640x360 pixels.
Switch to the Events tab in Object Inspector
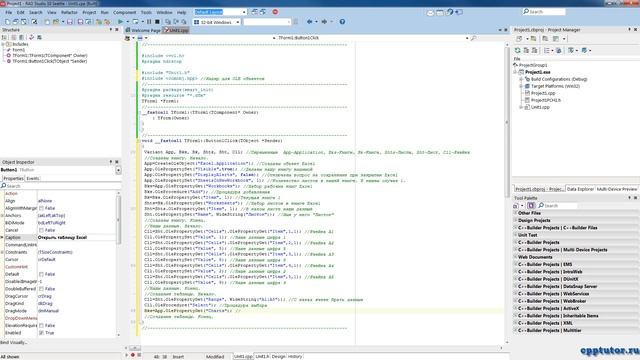(33, 178)
